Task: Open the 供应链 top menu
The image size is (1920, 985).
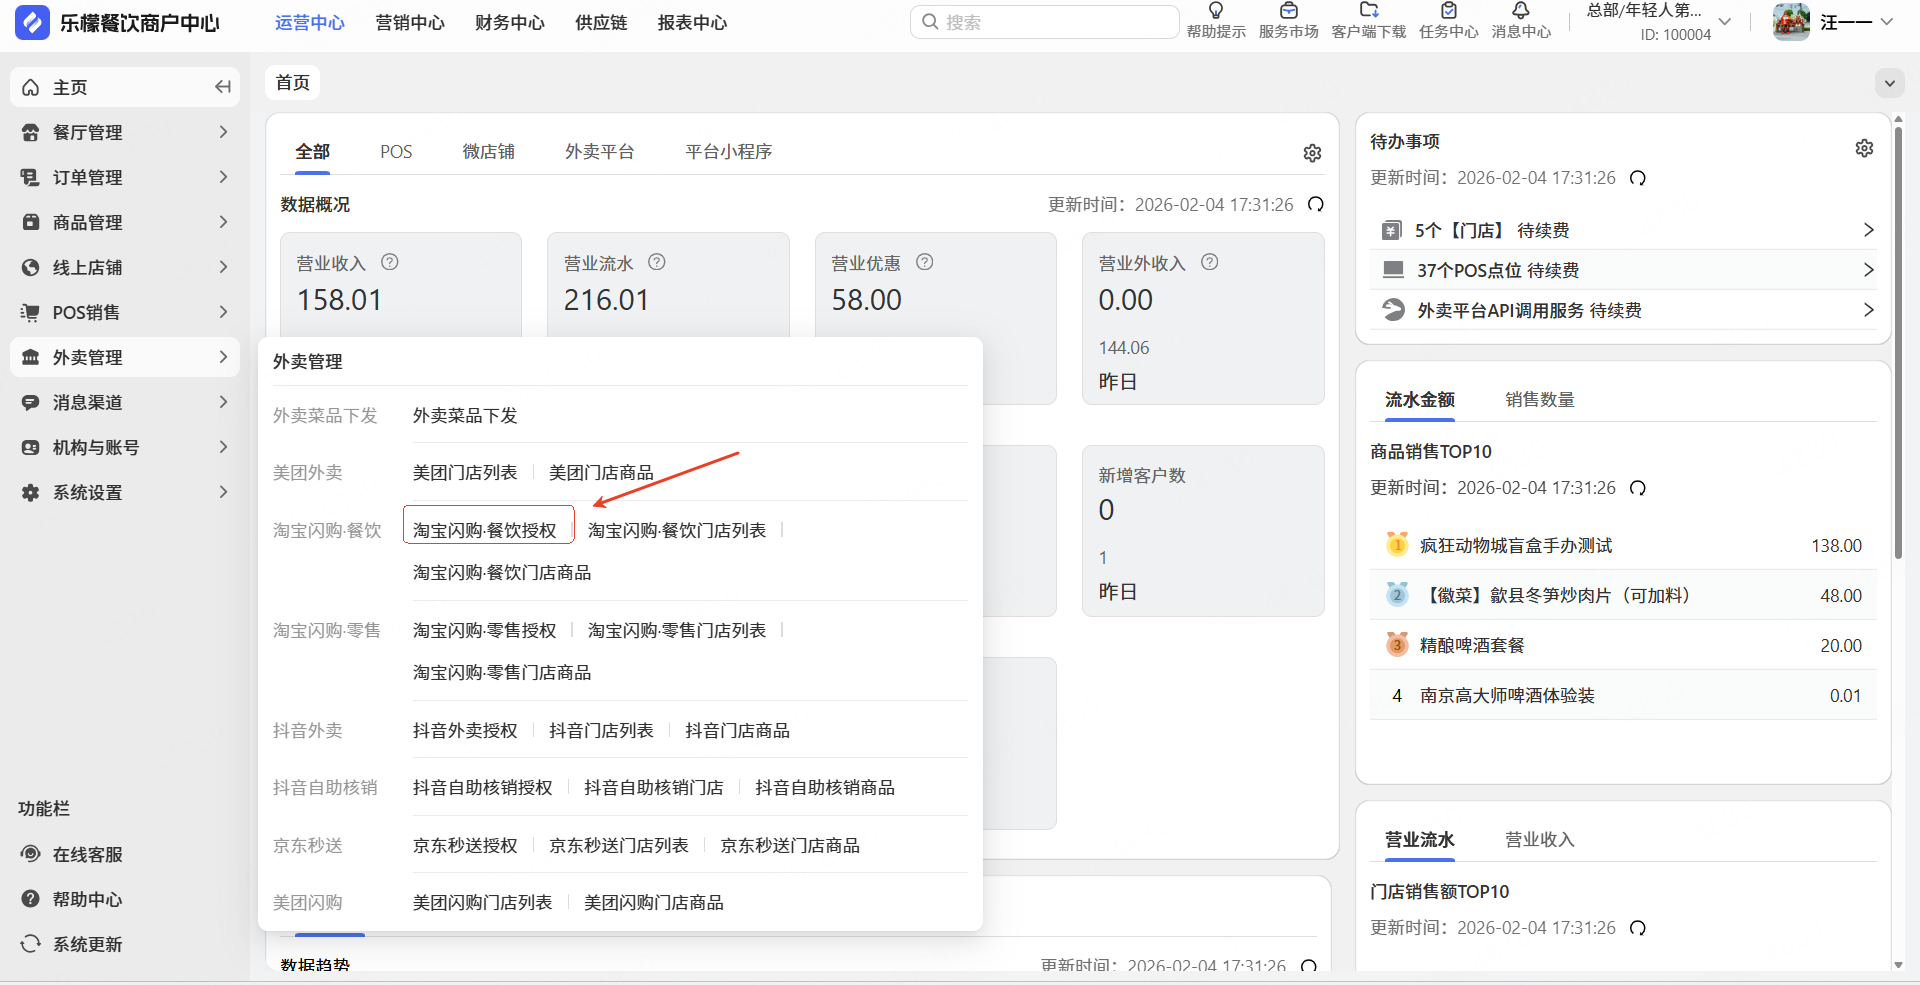Action: point(601,23)
